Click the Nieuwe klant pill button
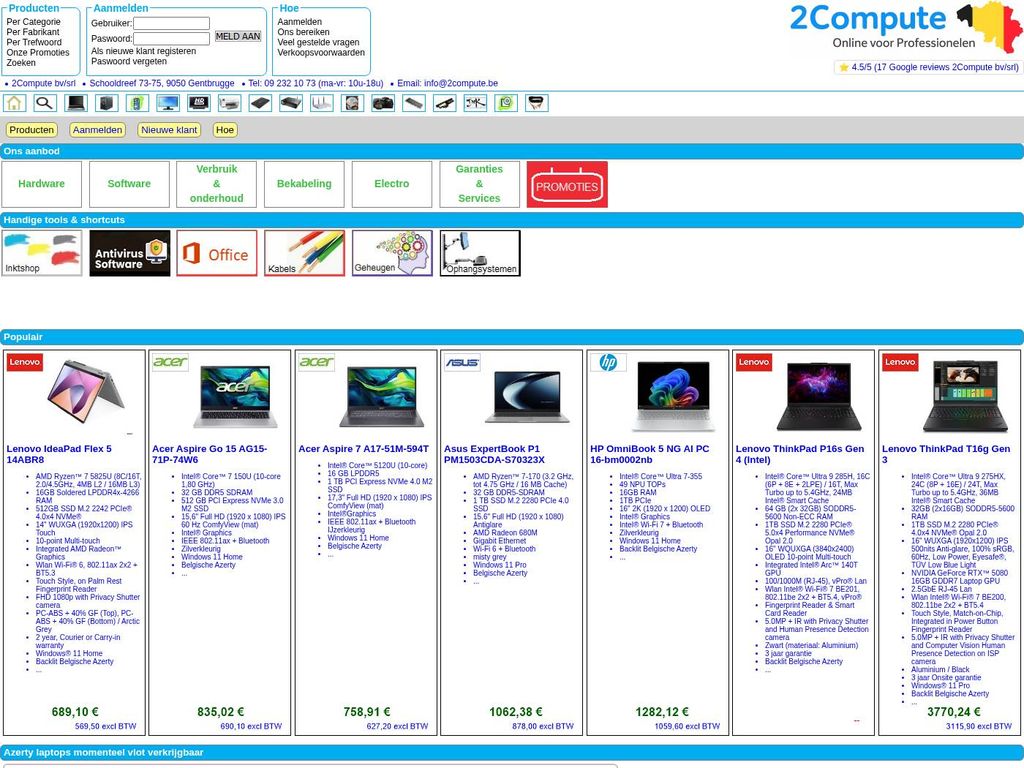The image size is (1024, 768). (169, 130)
